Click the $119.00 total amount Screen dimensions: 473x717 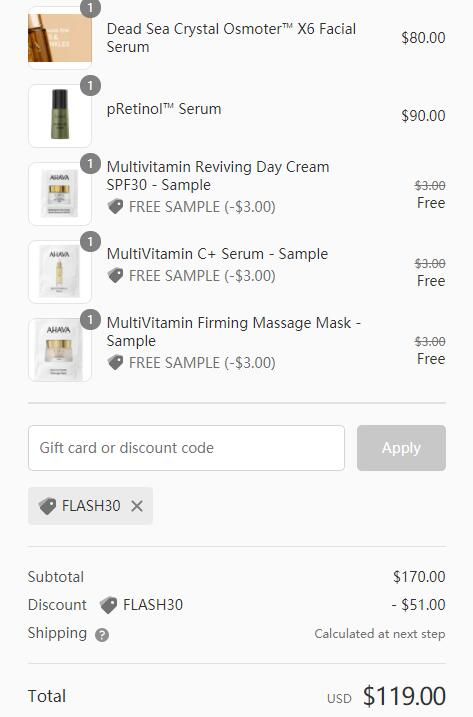tap(404, 696)
